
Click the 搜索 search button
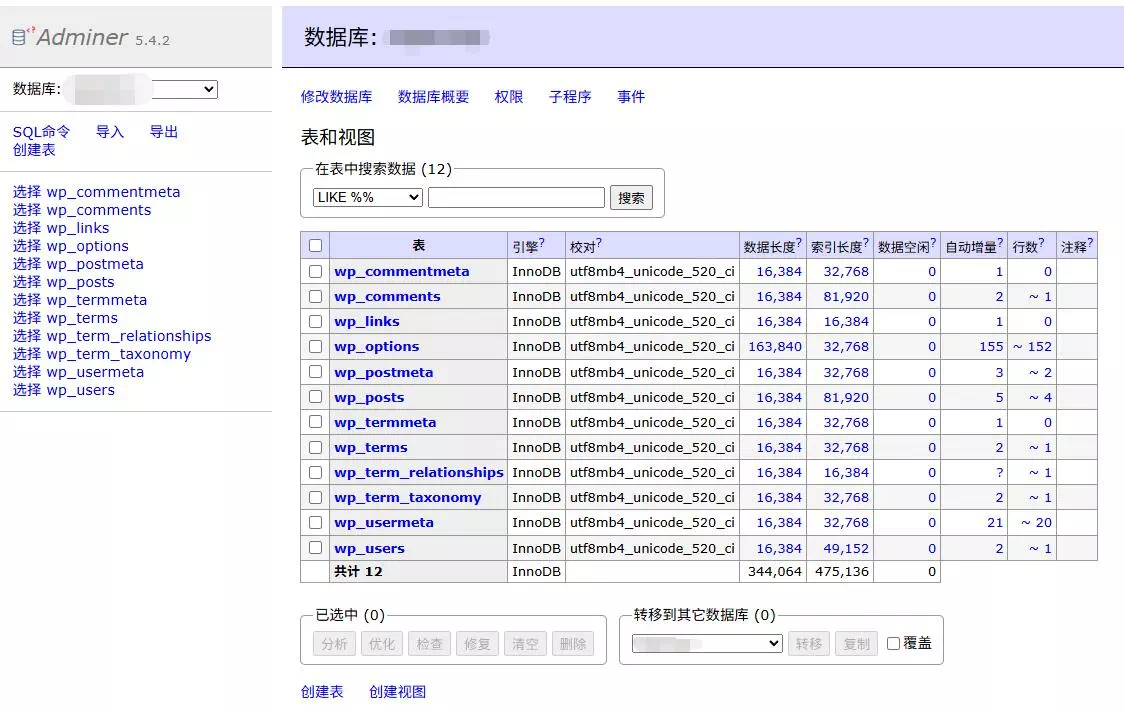point(631,197)
